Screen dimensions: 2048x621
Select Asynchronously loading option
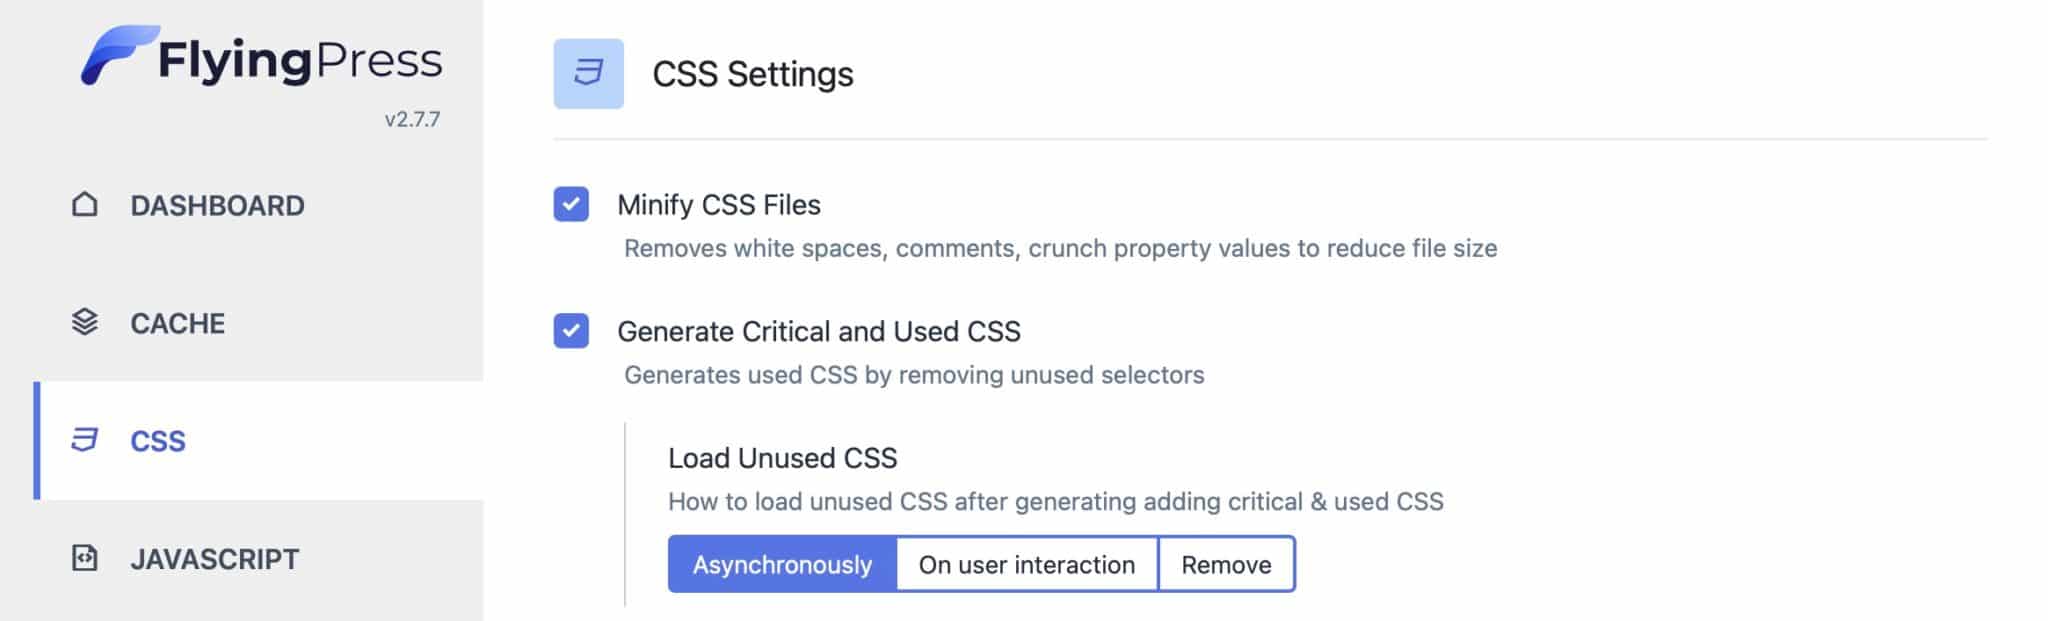click(782, 564)
